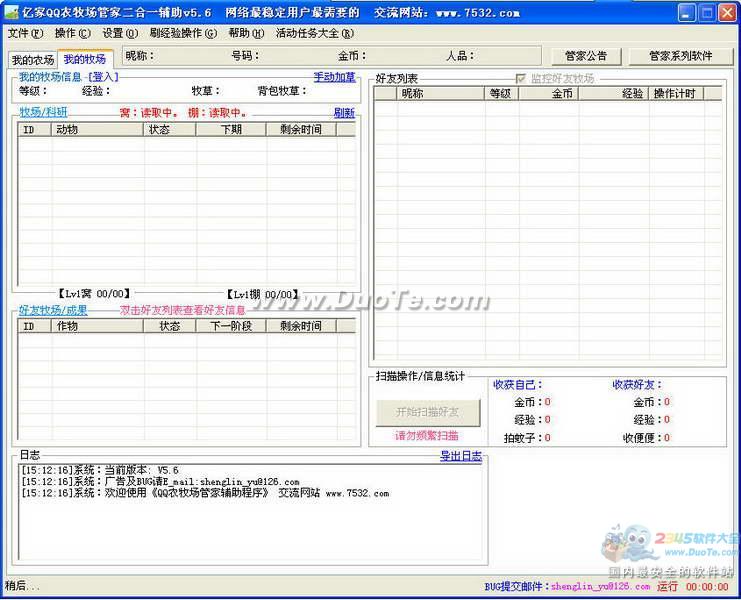The image size is (741, 600).
Task: Click the 状态 header in animal table
Action: pos(170,129)
